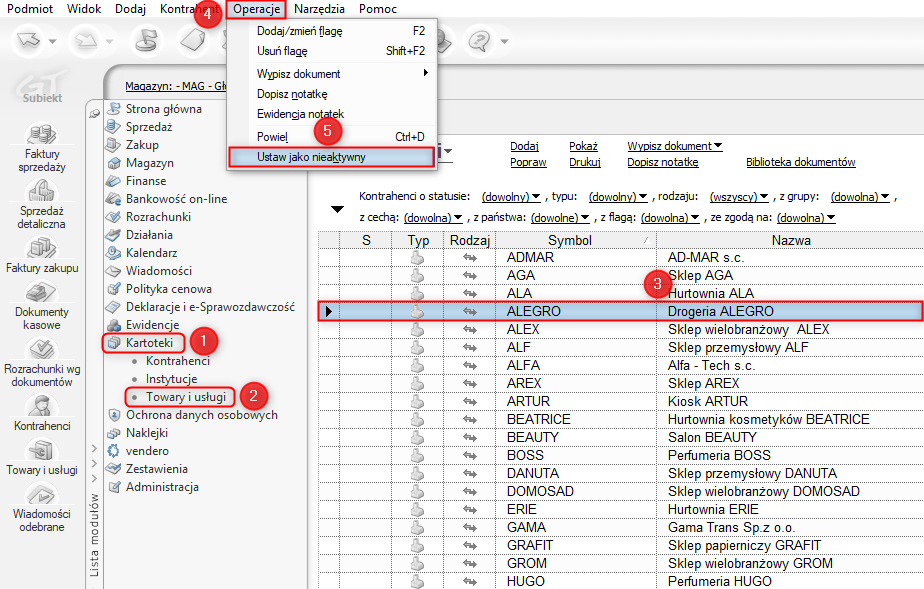Click the forward navigation arrow in toolbar
The height and width of the screenshot is (589, 924).
[x=86, y=41]
